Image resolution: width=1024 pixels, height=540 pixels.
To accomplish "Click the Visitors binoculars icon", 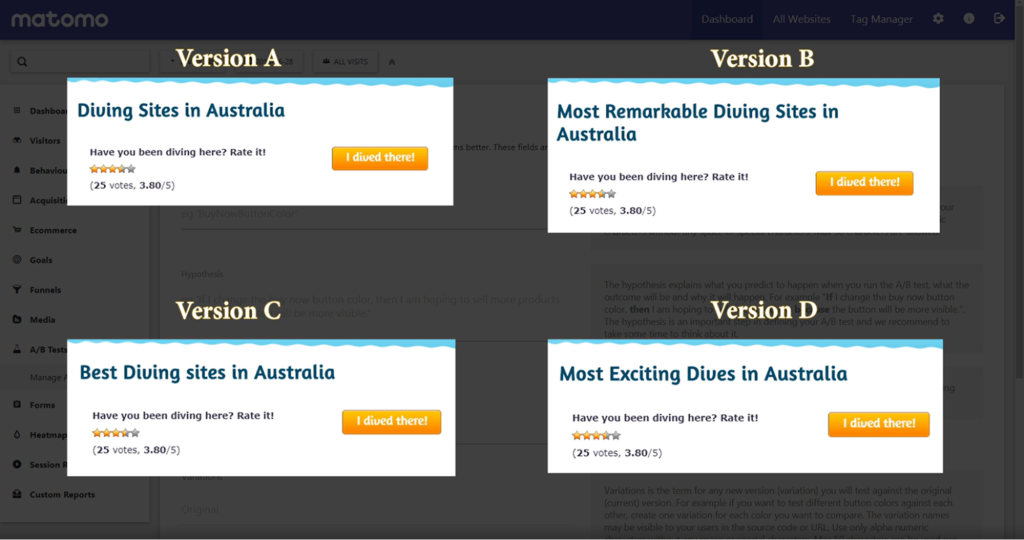I will [x=17, y=140].
